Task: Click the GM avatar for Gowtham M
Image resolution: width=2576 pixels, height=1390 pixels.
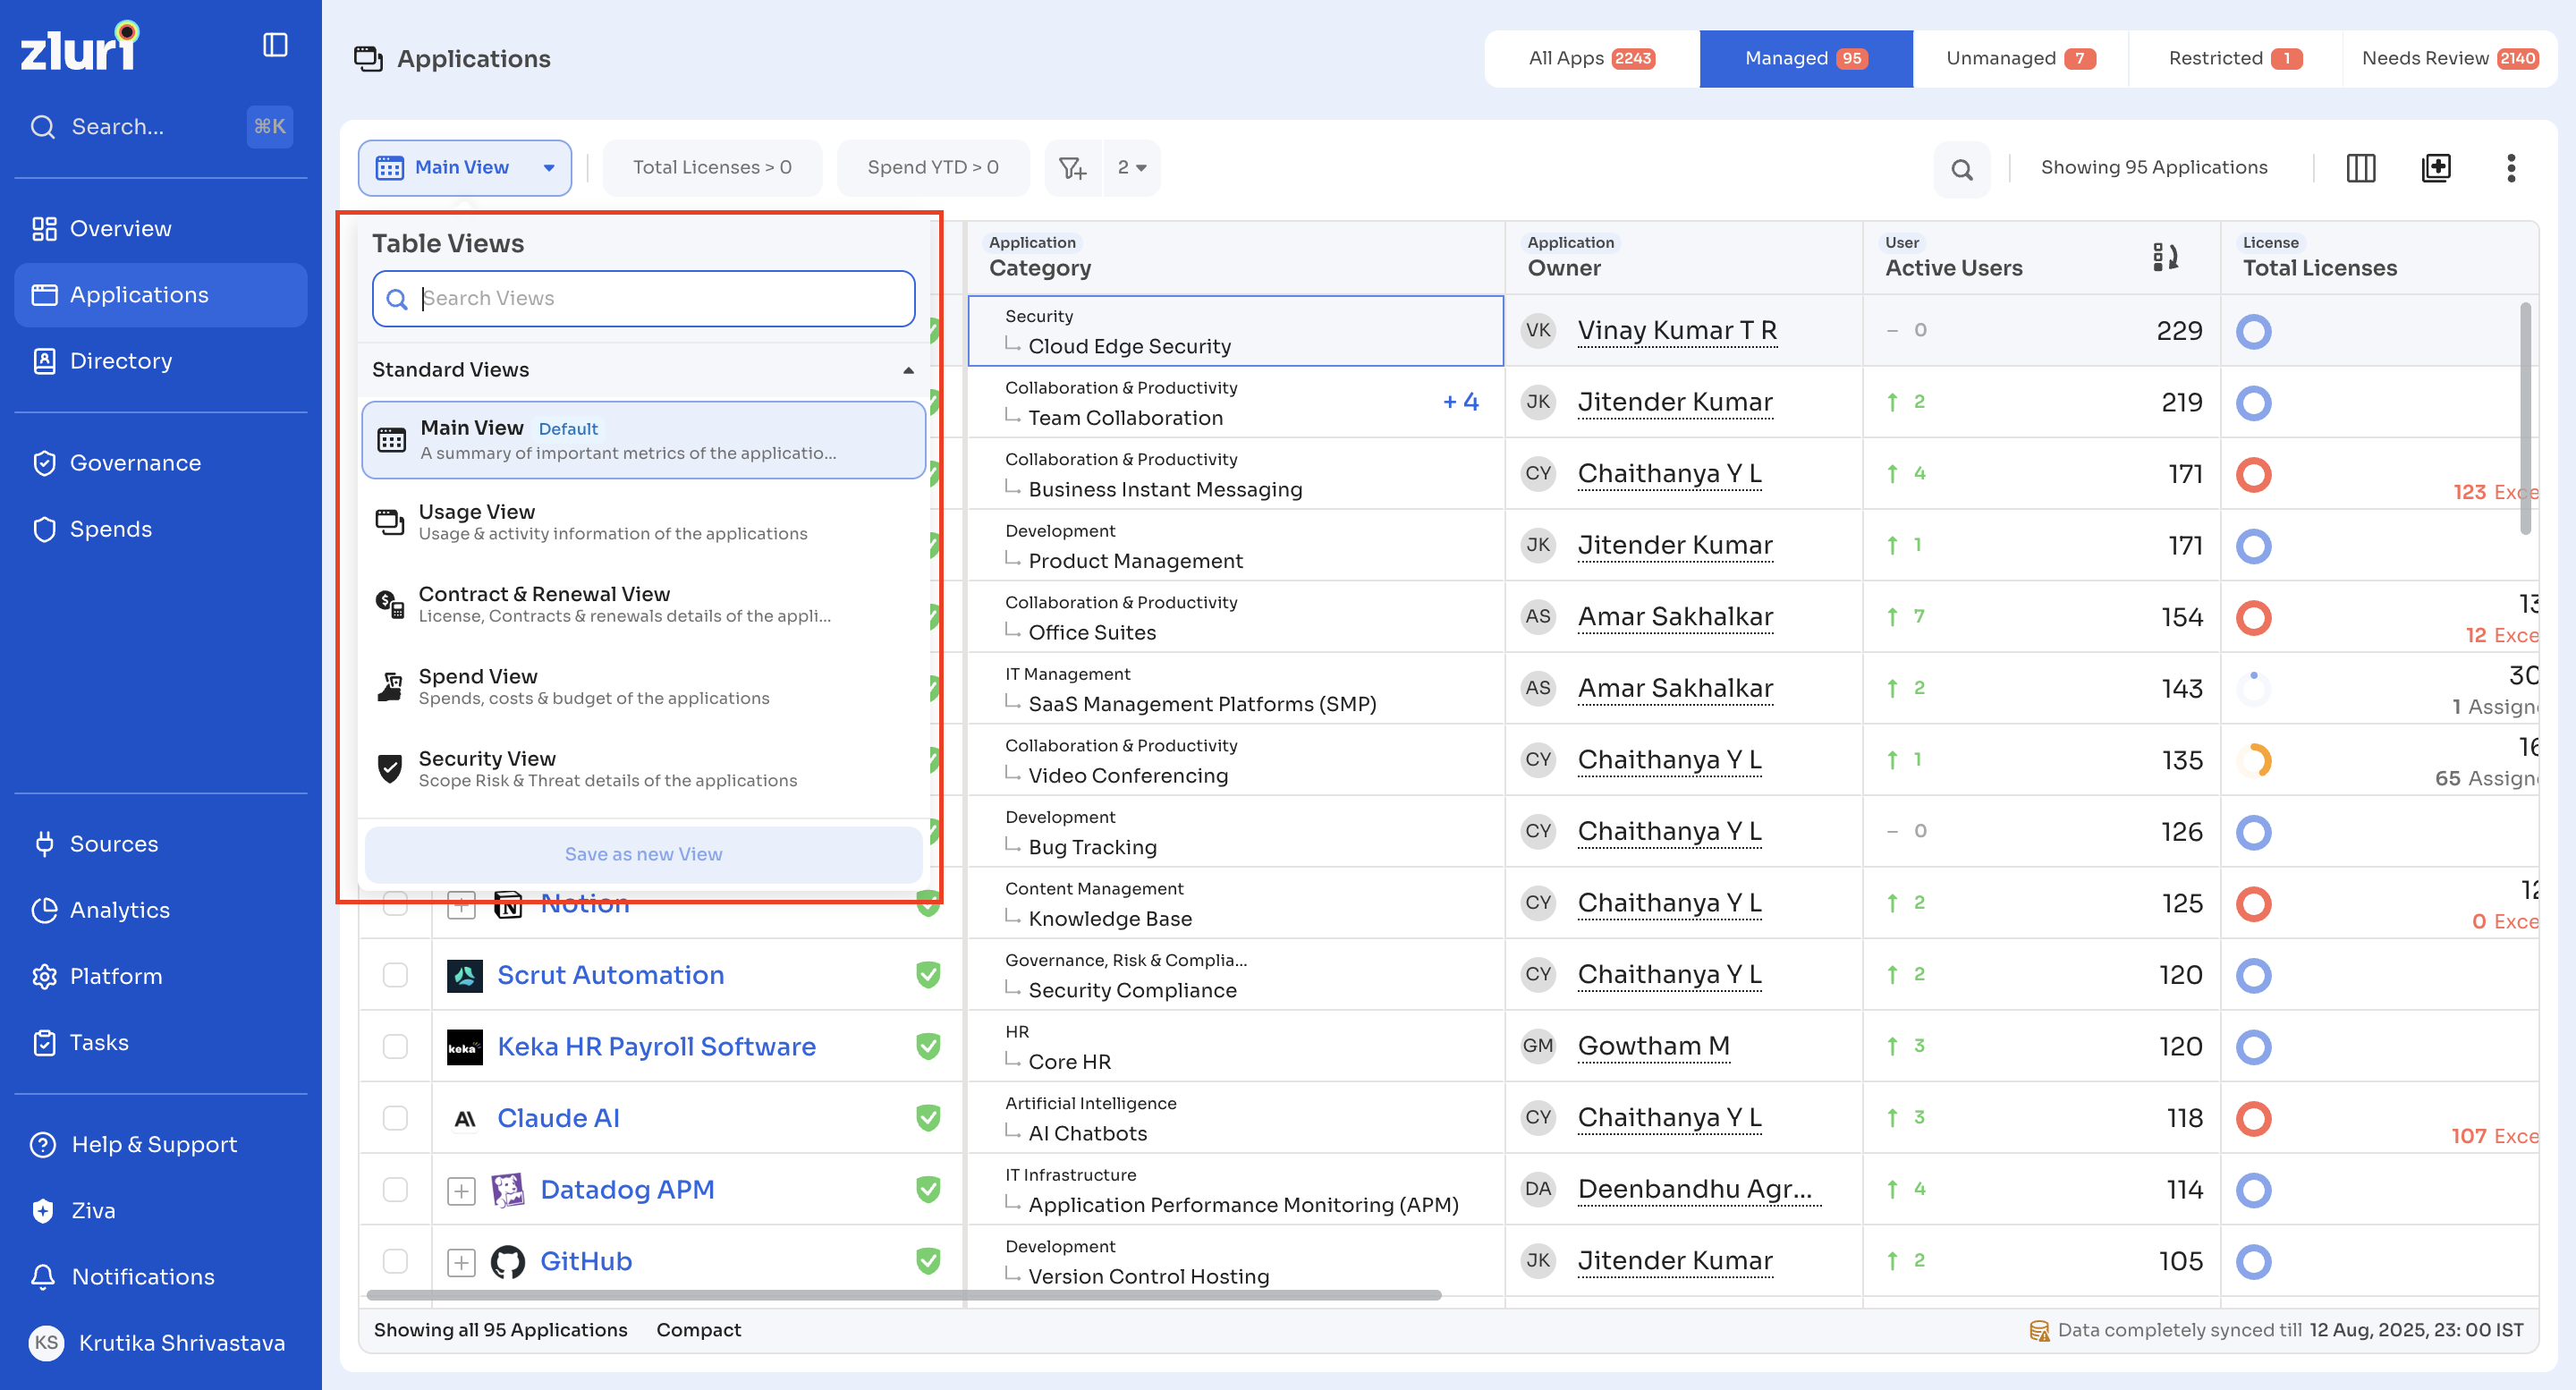Action: (x=1538, y=1047)
